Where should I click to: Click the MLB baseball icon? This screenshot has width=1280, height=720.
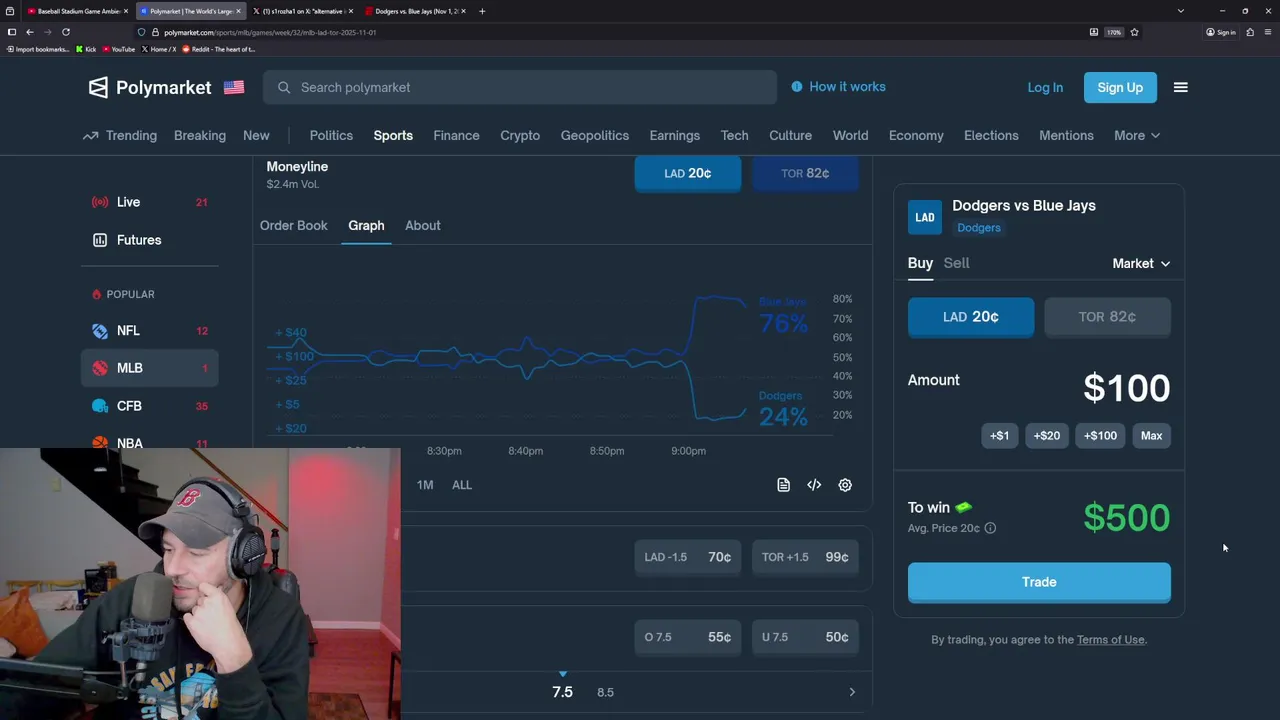pyautogui.click(x=100, y=368)
